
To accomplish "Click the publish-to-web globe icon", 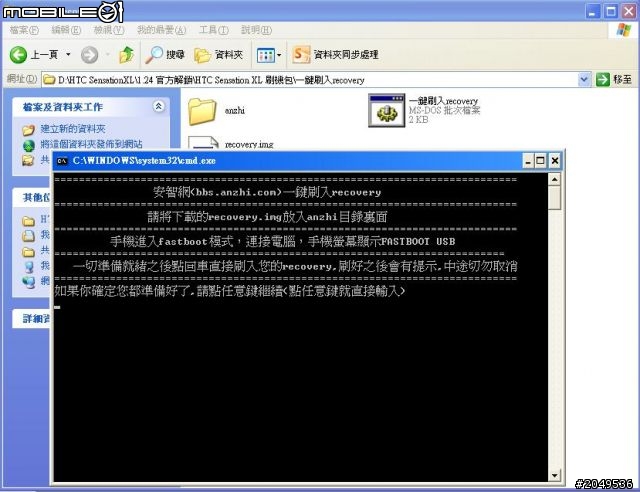I will [x=29, y=145].
